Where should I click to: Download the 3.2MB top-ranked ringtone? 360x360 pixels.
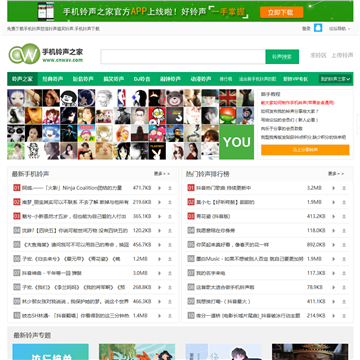(x=344, y=188)
